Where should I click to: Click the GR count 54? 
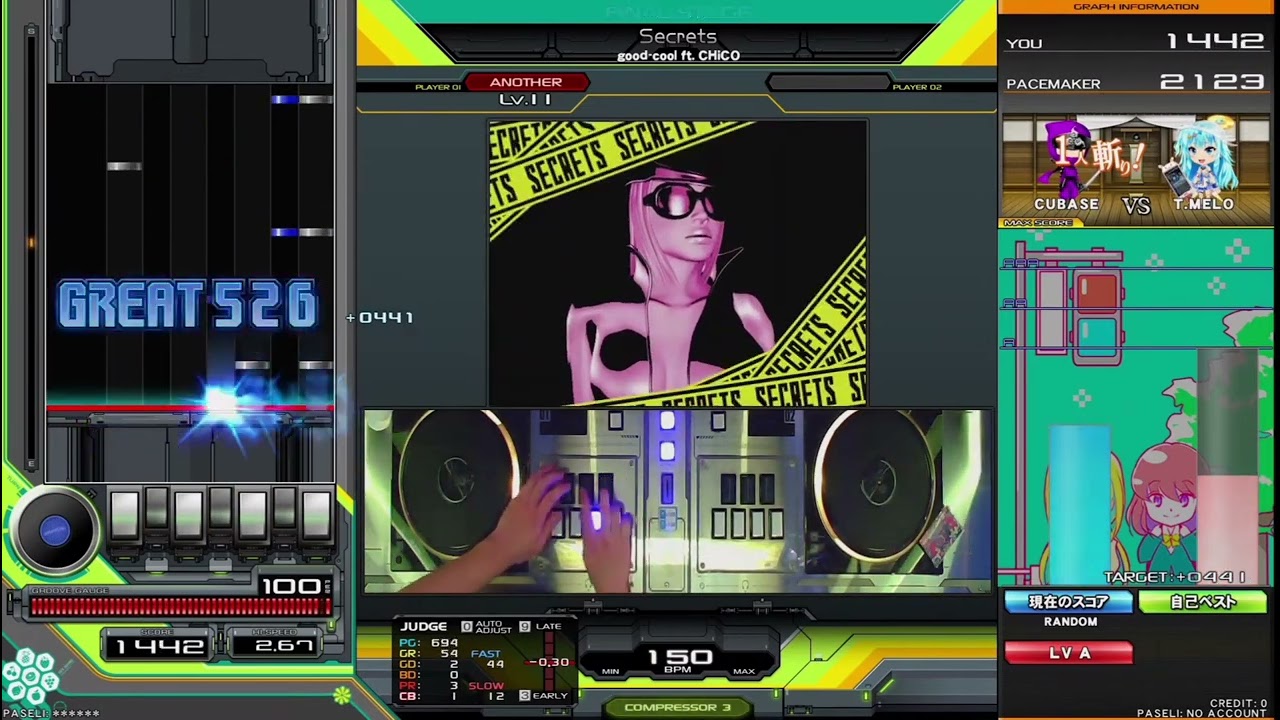(x=448, y=653)
